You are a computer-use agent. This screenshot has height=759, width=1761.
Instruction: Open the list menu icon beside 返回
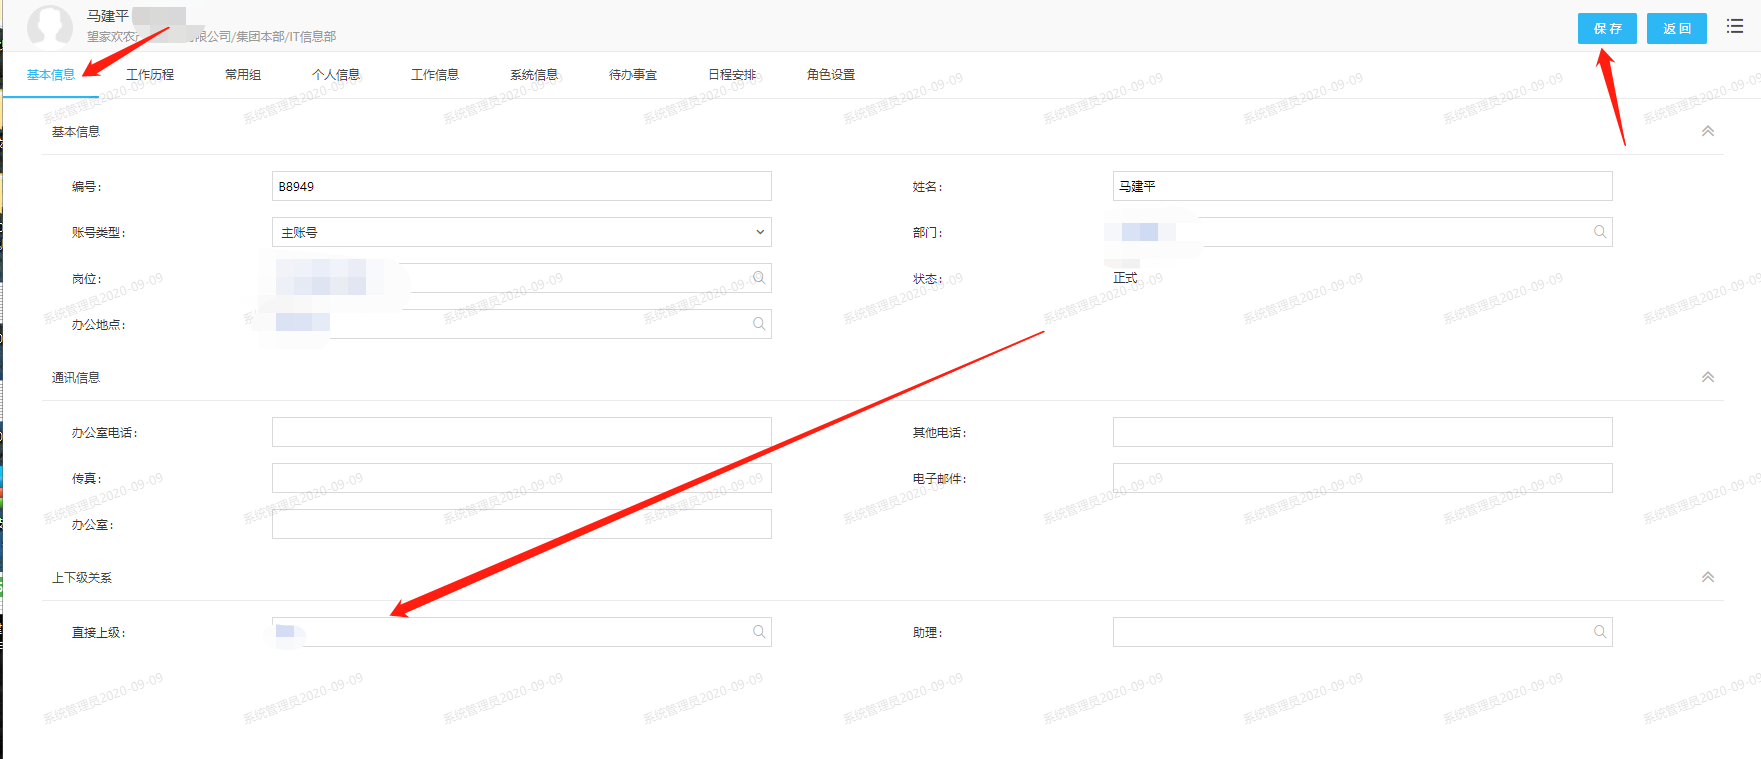point(1735,27)
